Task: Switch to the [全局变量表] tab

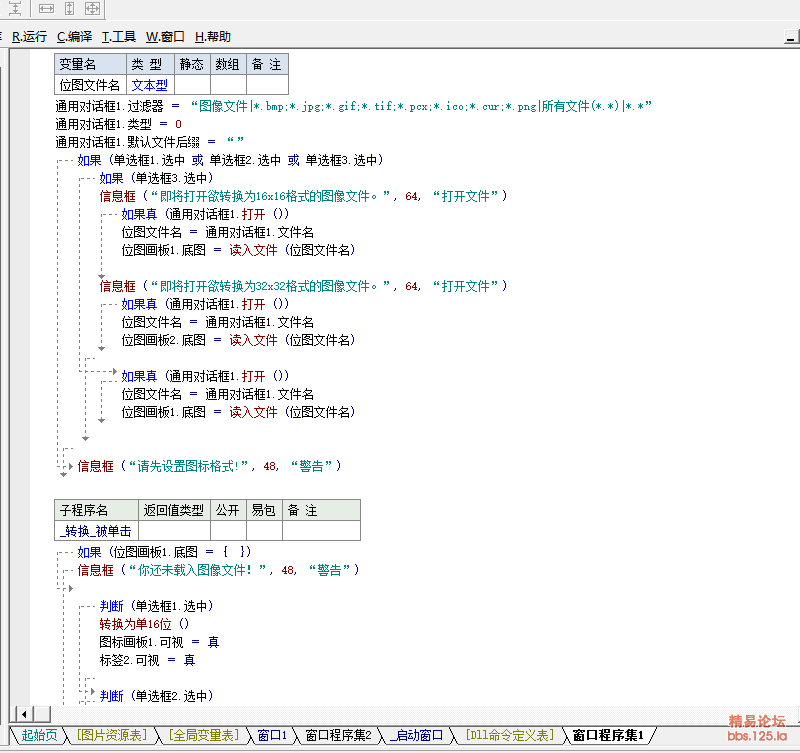Action: click(x=204, y=735)
